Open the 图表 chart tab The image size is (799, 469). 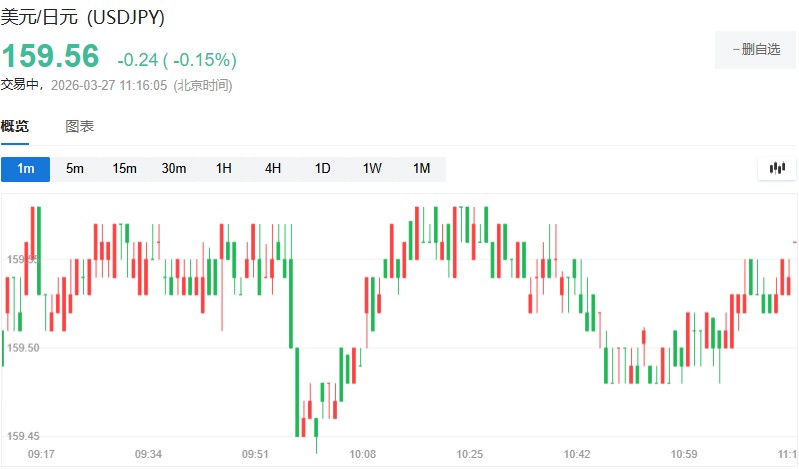[x=80, y=126]
